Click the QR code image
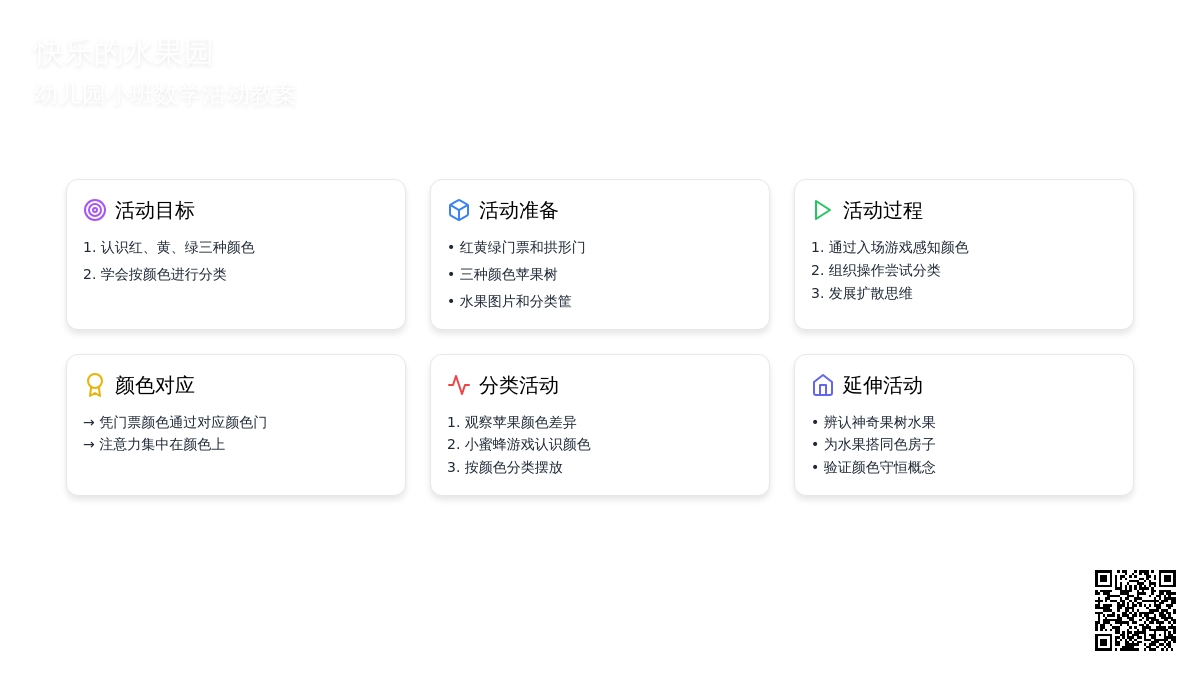Screen dimensions: 1200x675 (x=1135, y=610)
